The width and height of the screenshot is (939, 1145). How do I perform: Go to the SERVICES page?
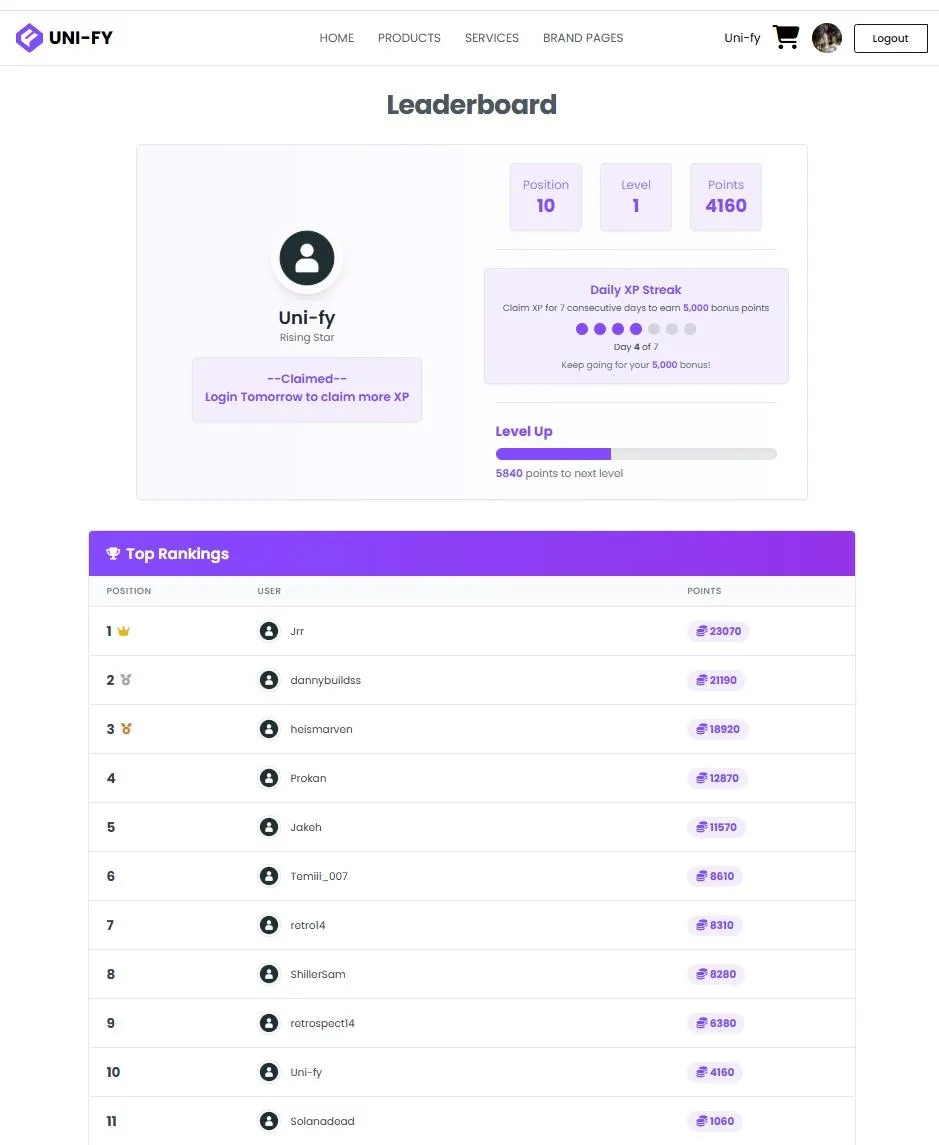[x=491, y=38]
